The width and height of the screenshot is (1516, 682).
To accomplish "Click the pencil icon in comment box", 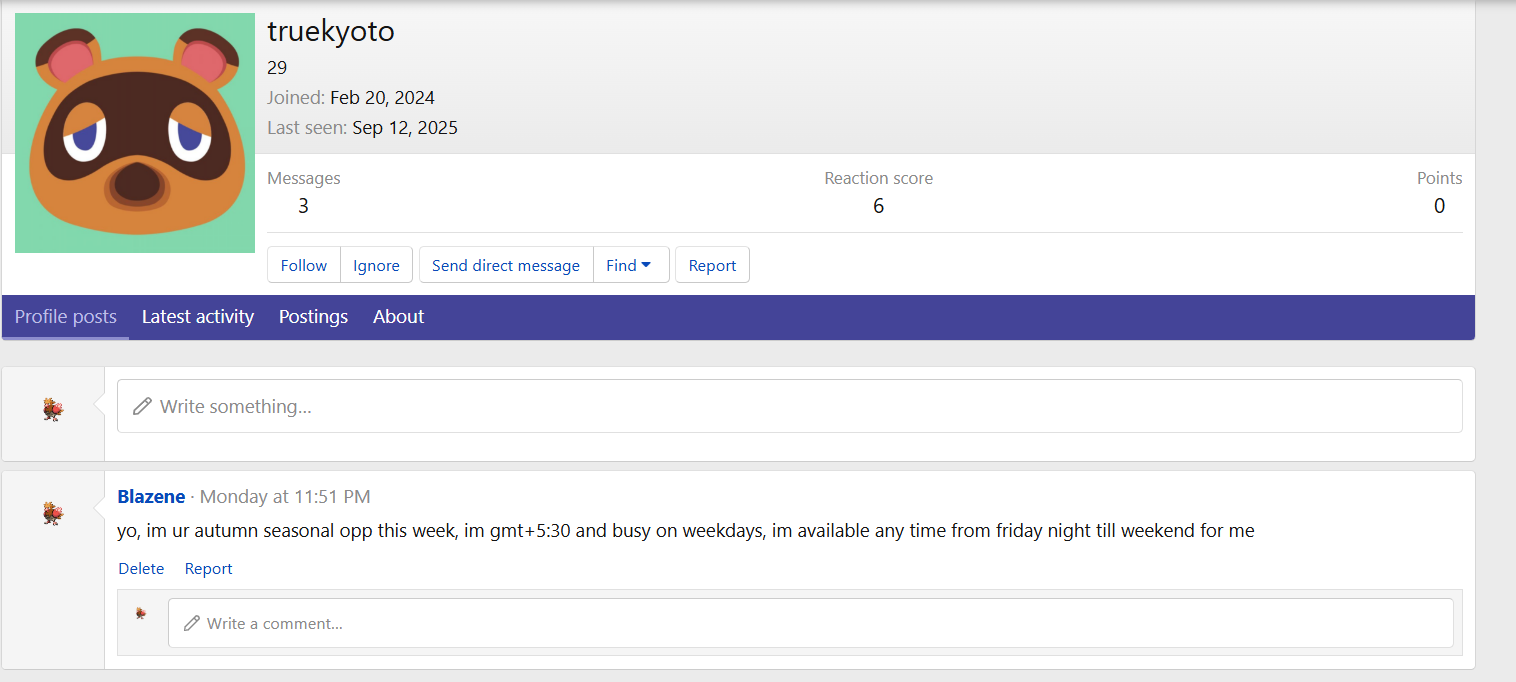I will (192, 623).
